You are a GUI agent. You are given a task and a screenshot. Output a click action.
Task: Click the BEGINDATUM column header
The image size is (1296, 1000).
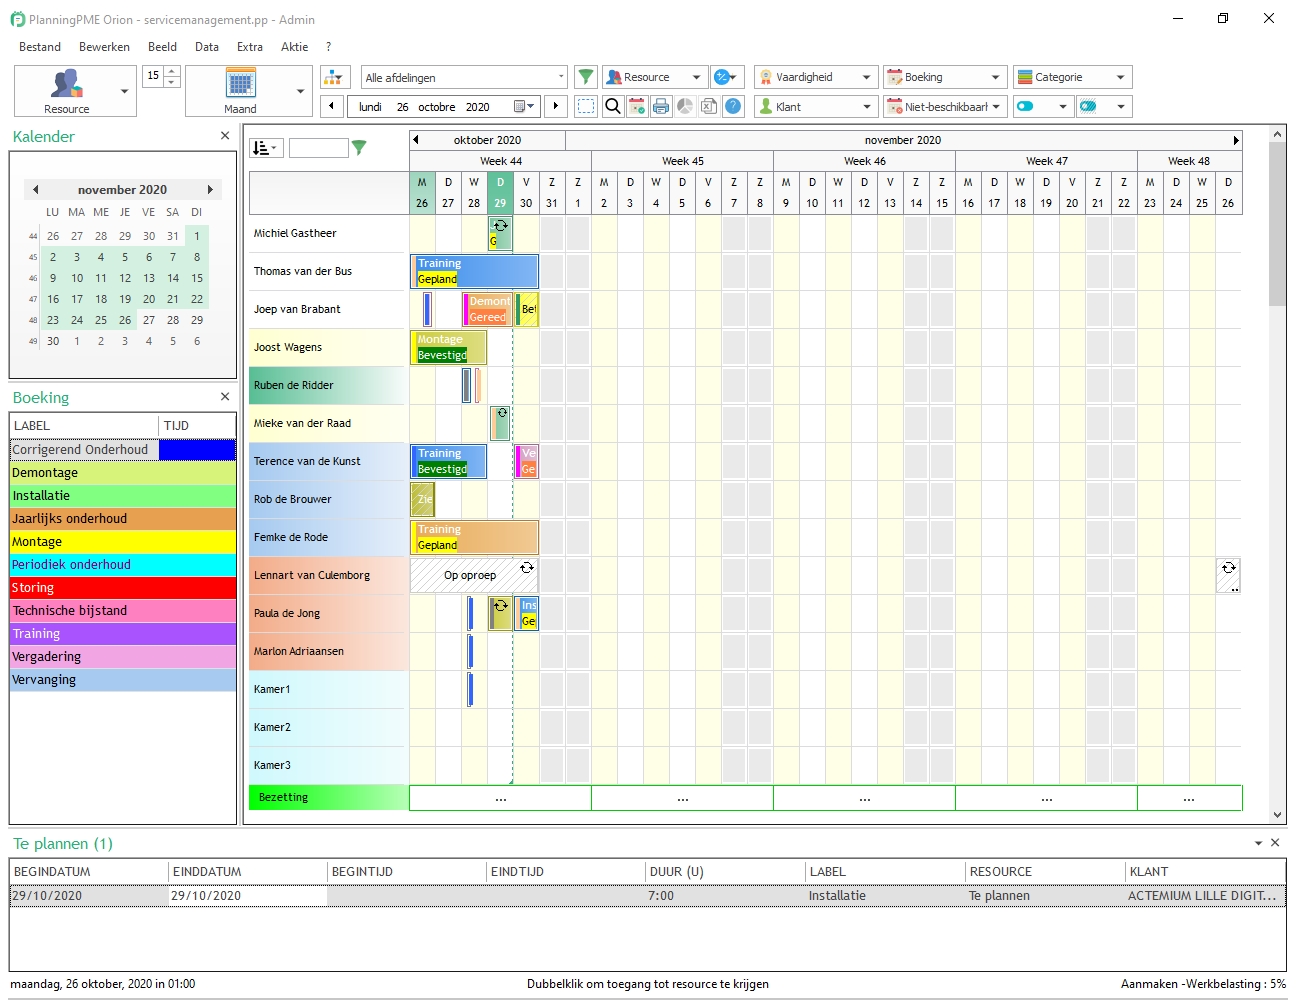pyautogui.click(x=89, y=871)
